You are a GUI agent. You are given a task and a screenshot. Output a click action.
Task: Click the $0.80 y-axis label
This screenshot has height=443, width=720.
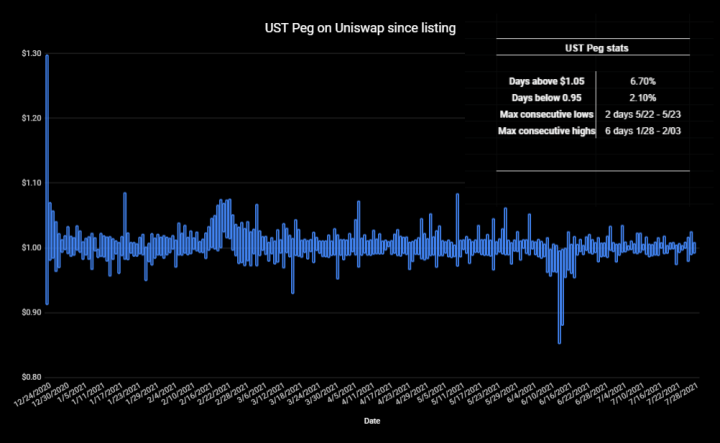(x=32, y=377)
